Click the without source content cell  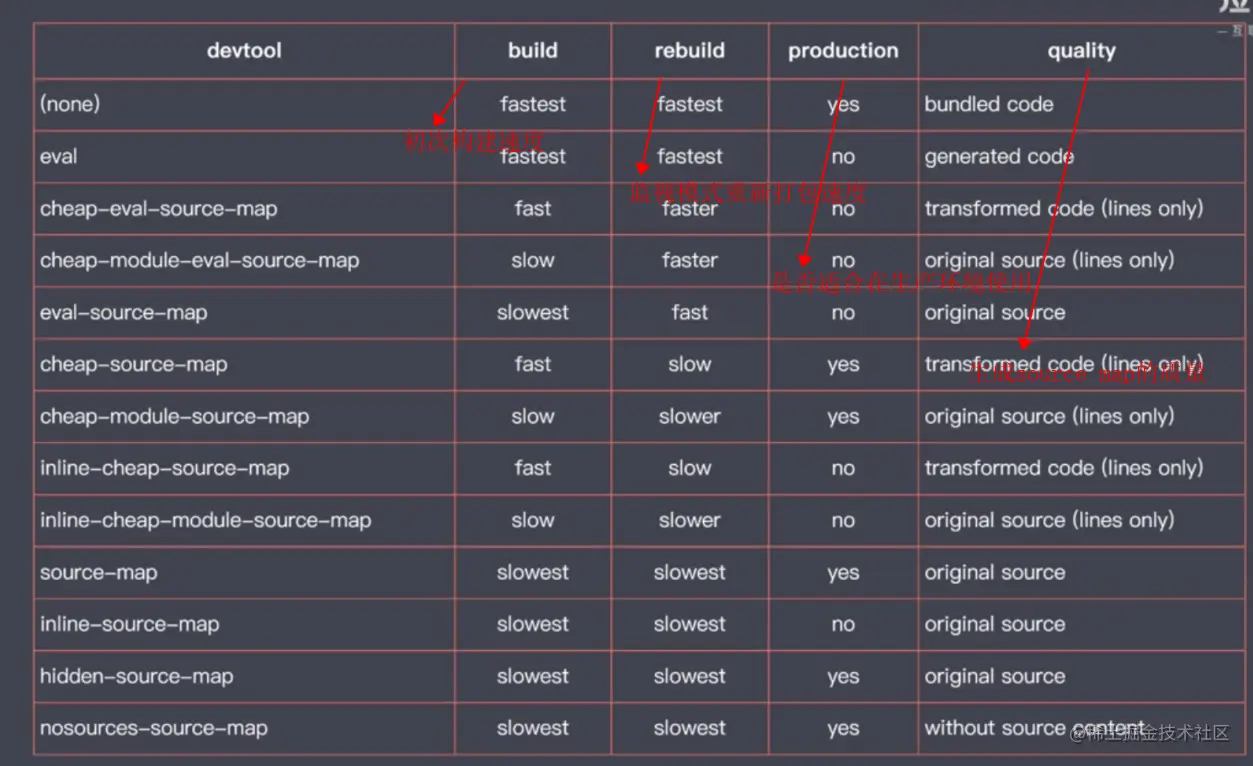coord(1034,728)
